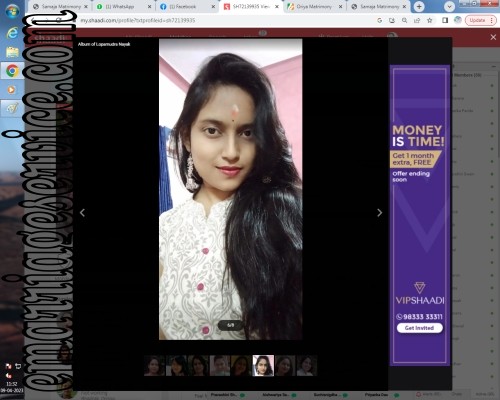Go to the previous photo with left chevron
Image resolution: width=500 pixels, height=400 pixels.
82,213
